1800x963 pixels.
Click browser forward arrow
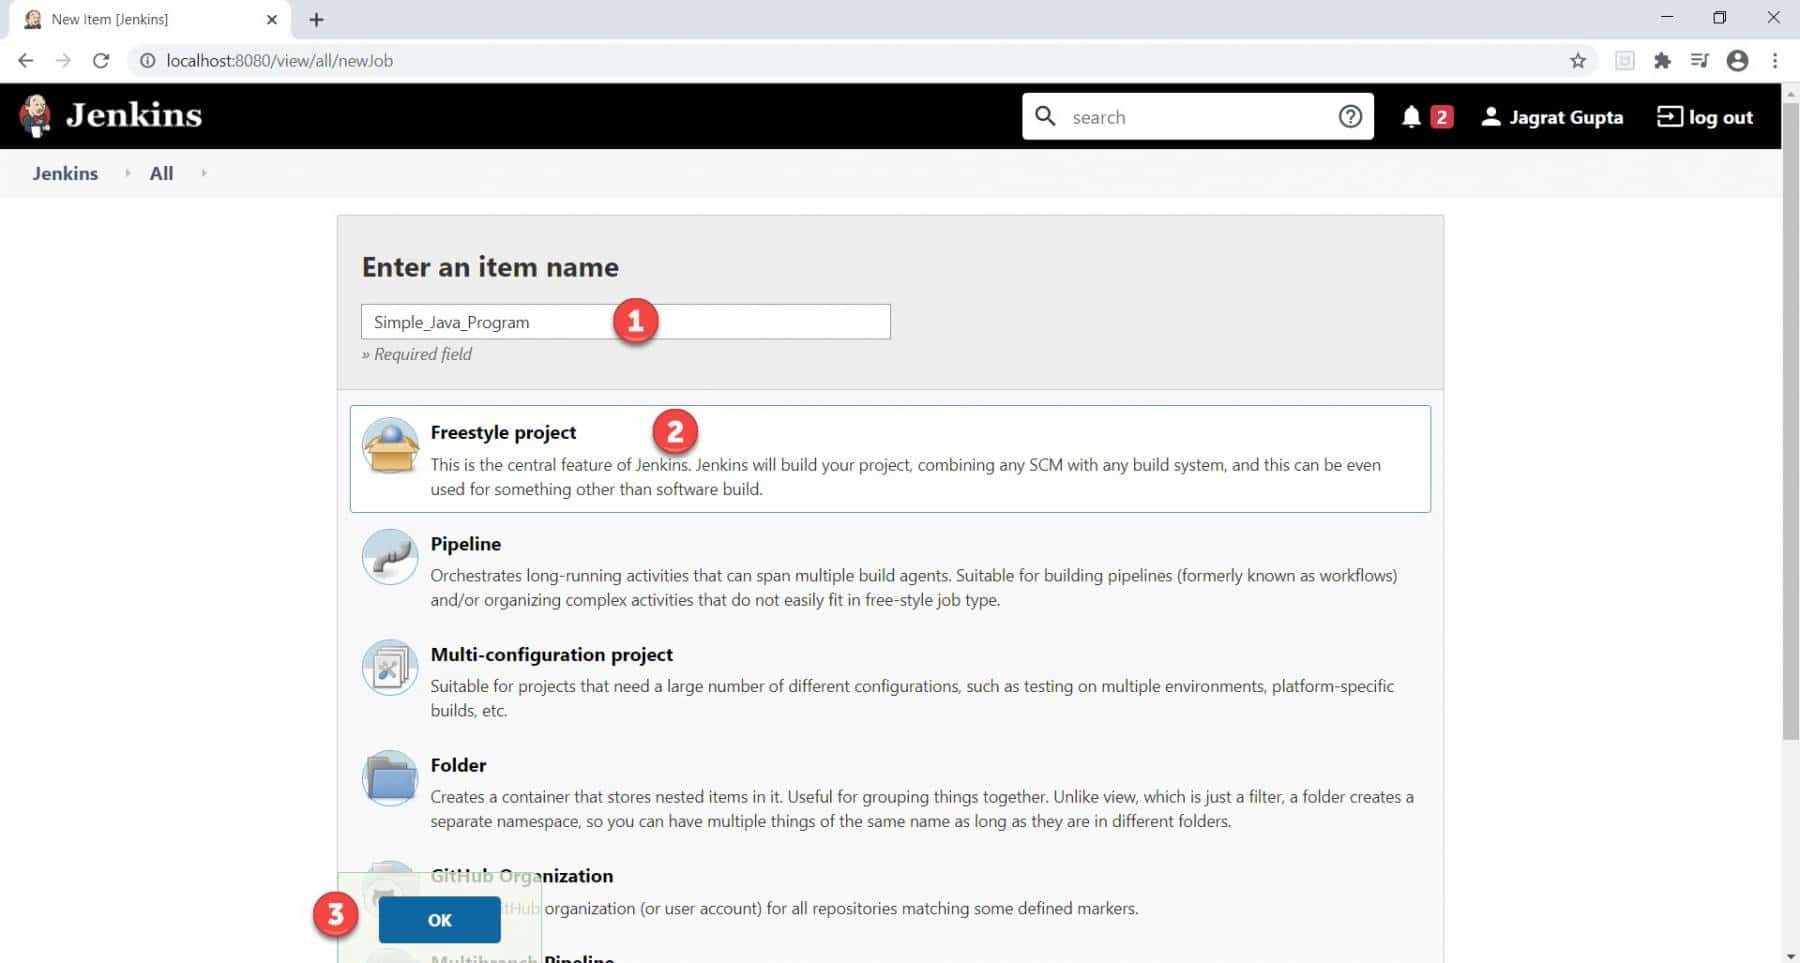point(63,61)
